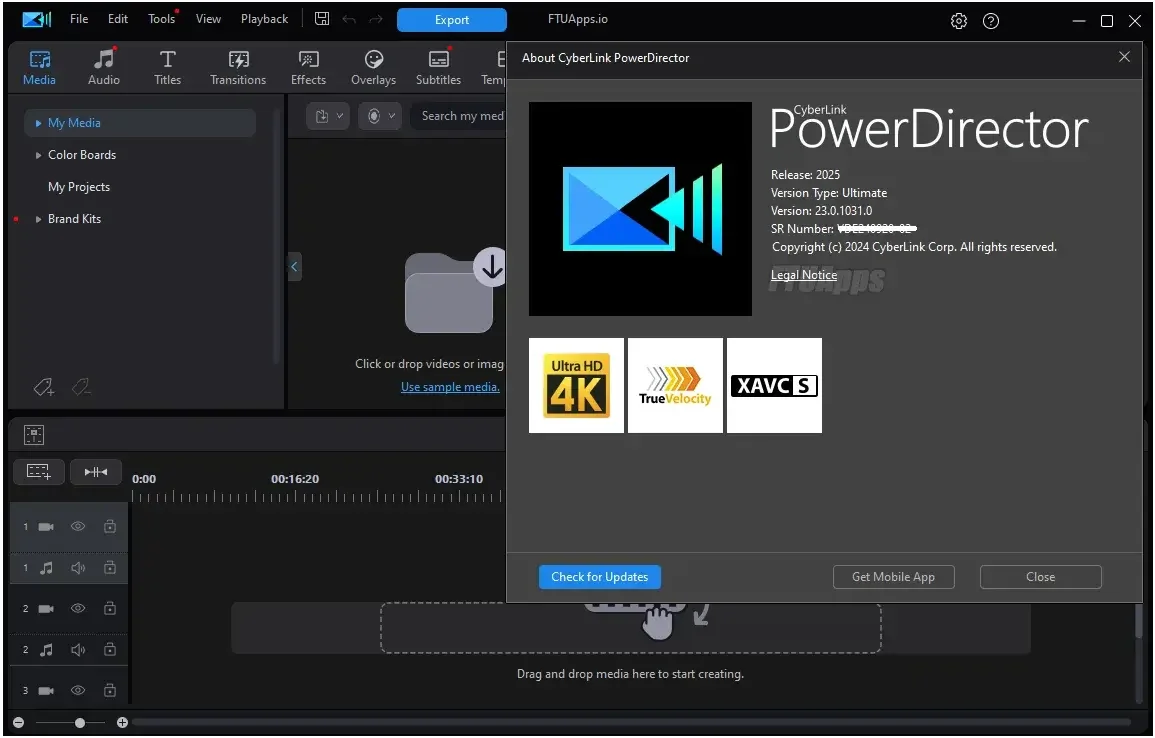This screenshot has height=738, width=1155.
Task: Open preferences via the gear icon
Action: (958, 21)
